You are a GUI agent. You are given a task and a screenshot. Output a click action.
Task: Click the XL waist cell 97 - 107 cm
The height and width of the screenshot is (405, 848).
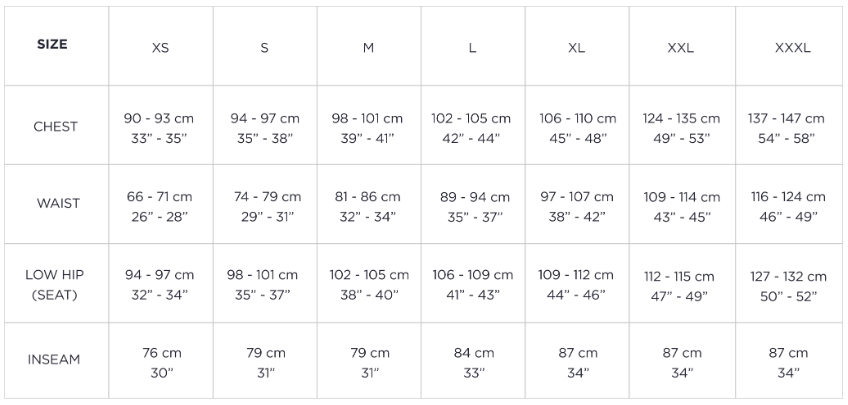(576, 206)
